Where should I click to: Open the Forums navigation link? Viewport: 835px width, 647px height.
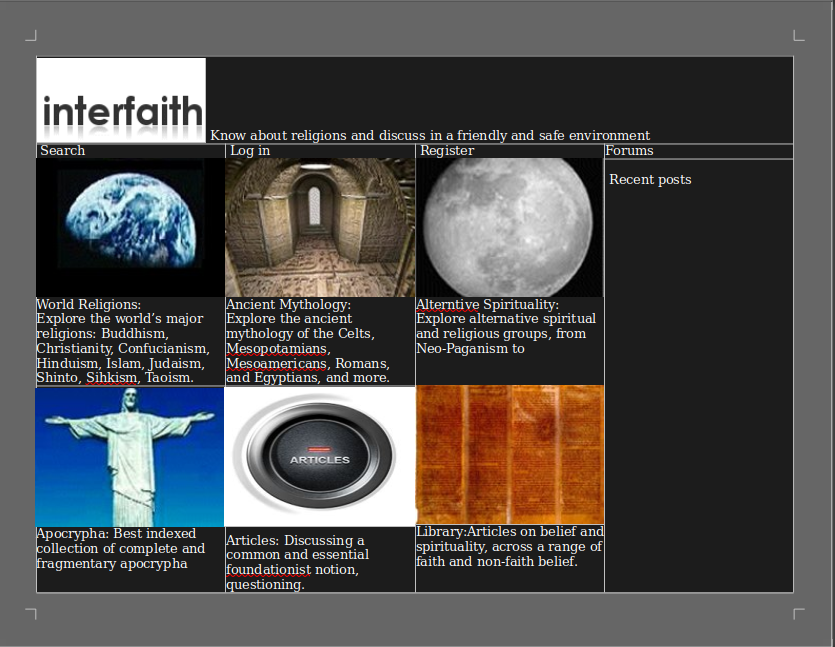point(629,151)
